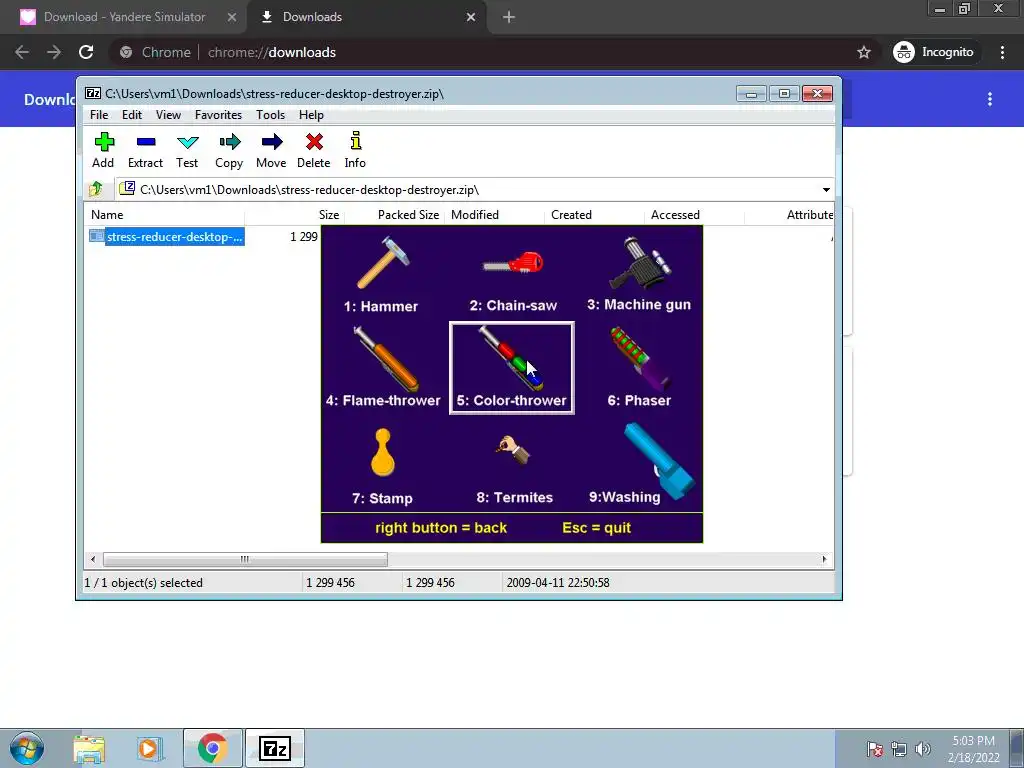This screenshot has height=768, width=1024.
Task: Open a new Chrome tab
Action: (509, 17)
